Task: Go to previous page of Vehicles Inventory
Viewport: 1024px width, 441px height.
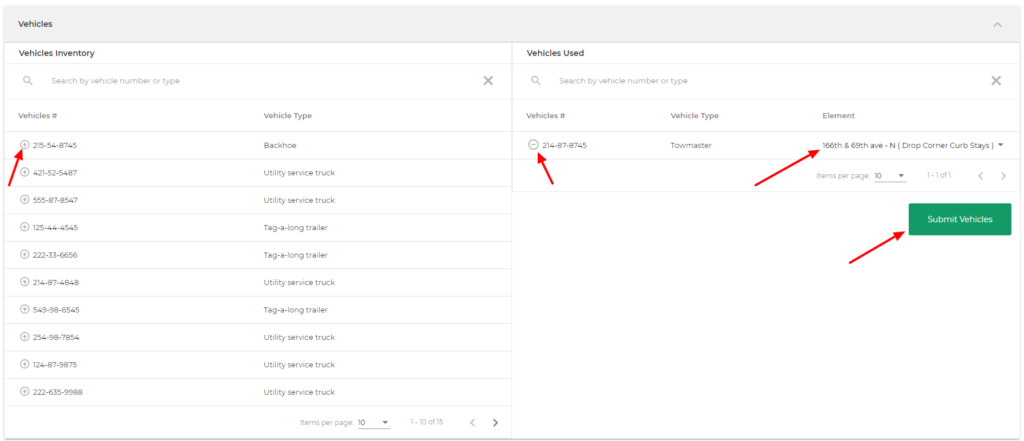Action: [x=473, y=423]
